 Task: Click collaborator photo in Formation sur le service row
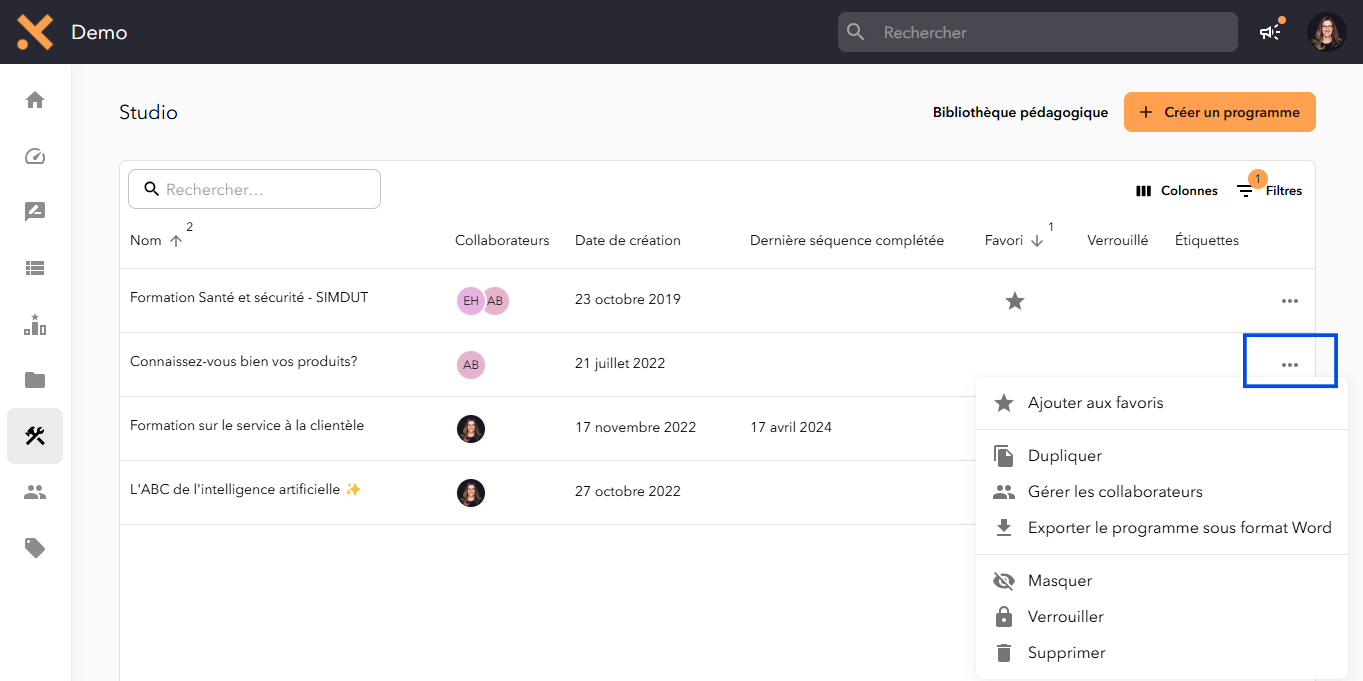point(471,428)
